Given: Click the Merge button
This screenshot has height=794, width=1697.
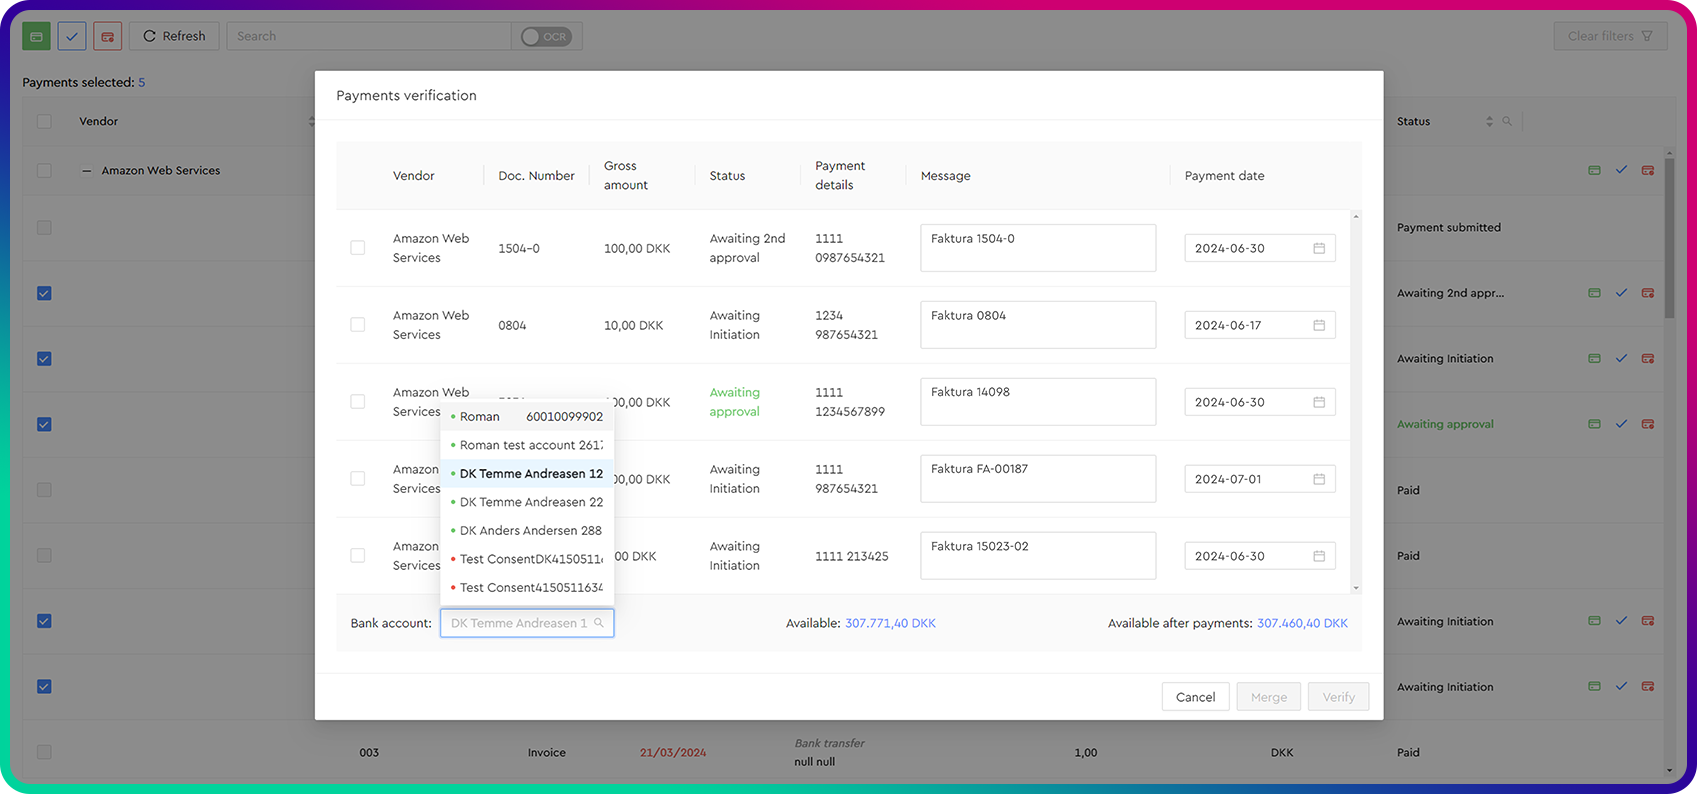Looking at the screenshot, I should coord(1269,697).
